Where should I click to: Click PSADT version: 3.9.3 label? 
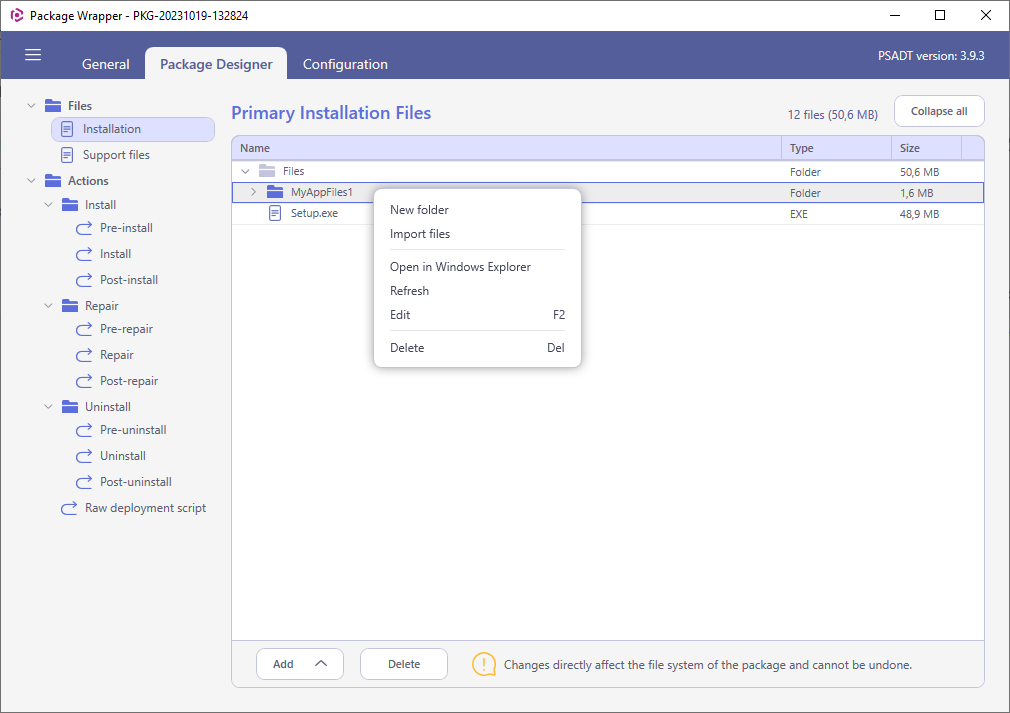(x=931, y=56)
